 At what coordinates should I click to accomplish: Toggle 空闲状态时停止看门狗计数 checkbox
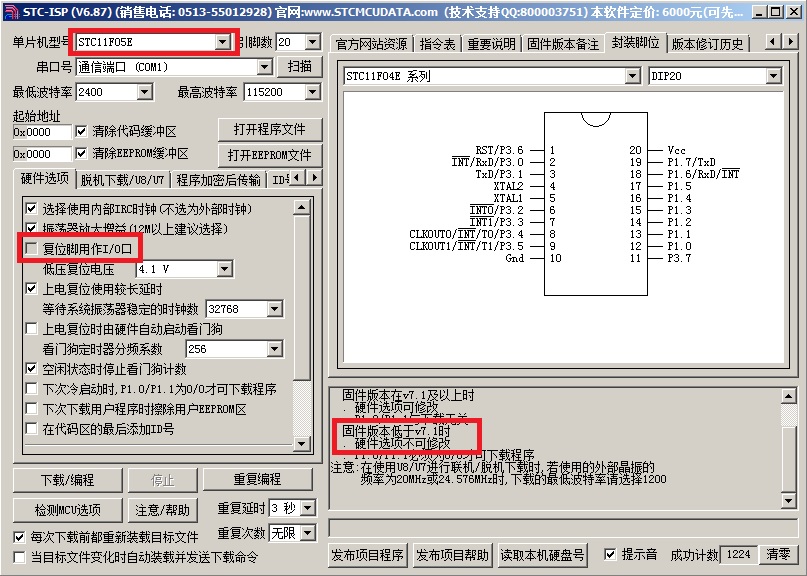pyautogui.click(x=31, y=369)
